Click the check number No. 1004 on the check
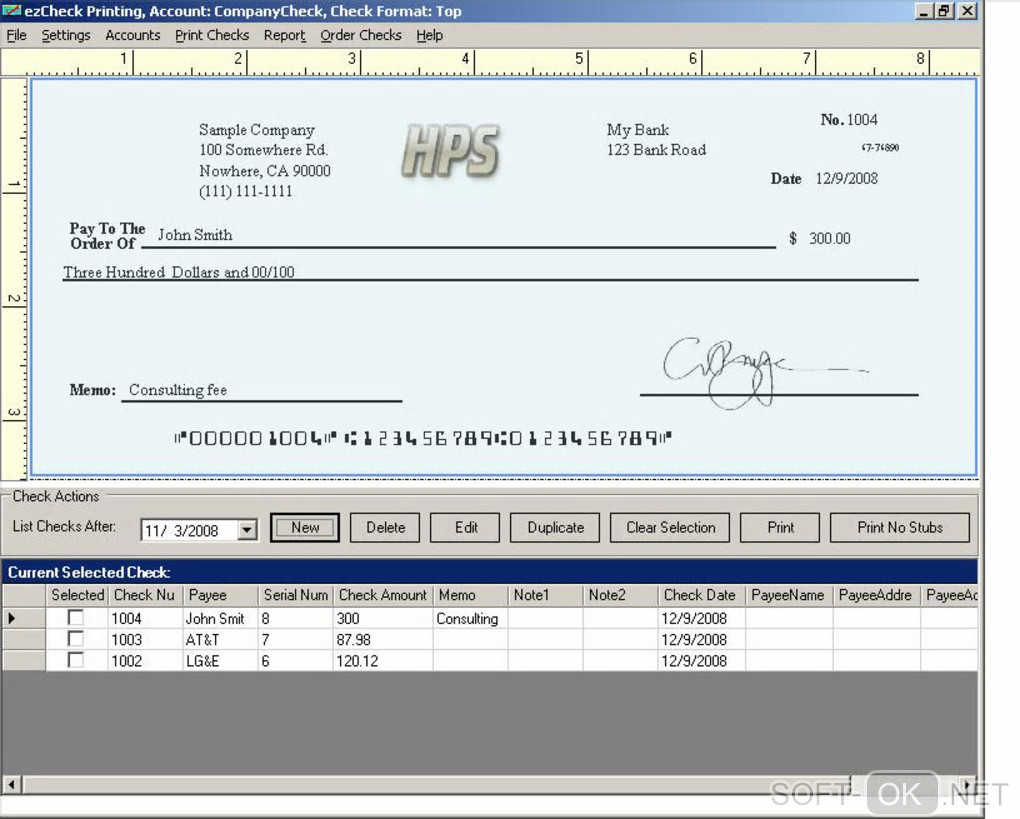This screenshot has height=819, width=1020. pos(849,120)
